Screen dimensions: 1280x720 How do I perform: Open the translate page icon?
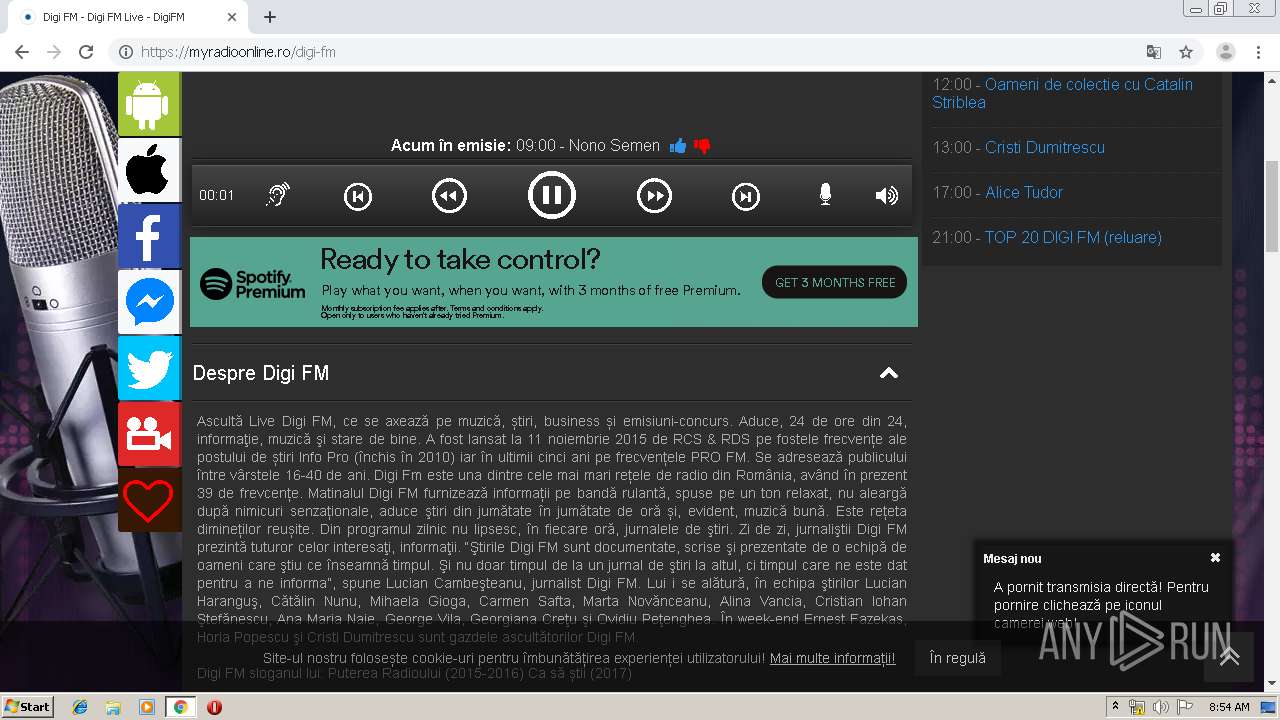point(1154,52)
